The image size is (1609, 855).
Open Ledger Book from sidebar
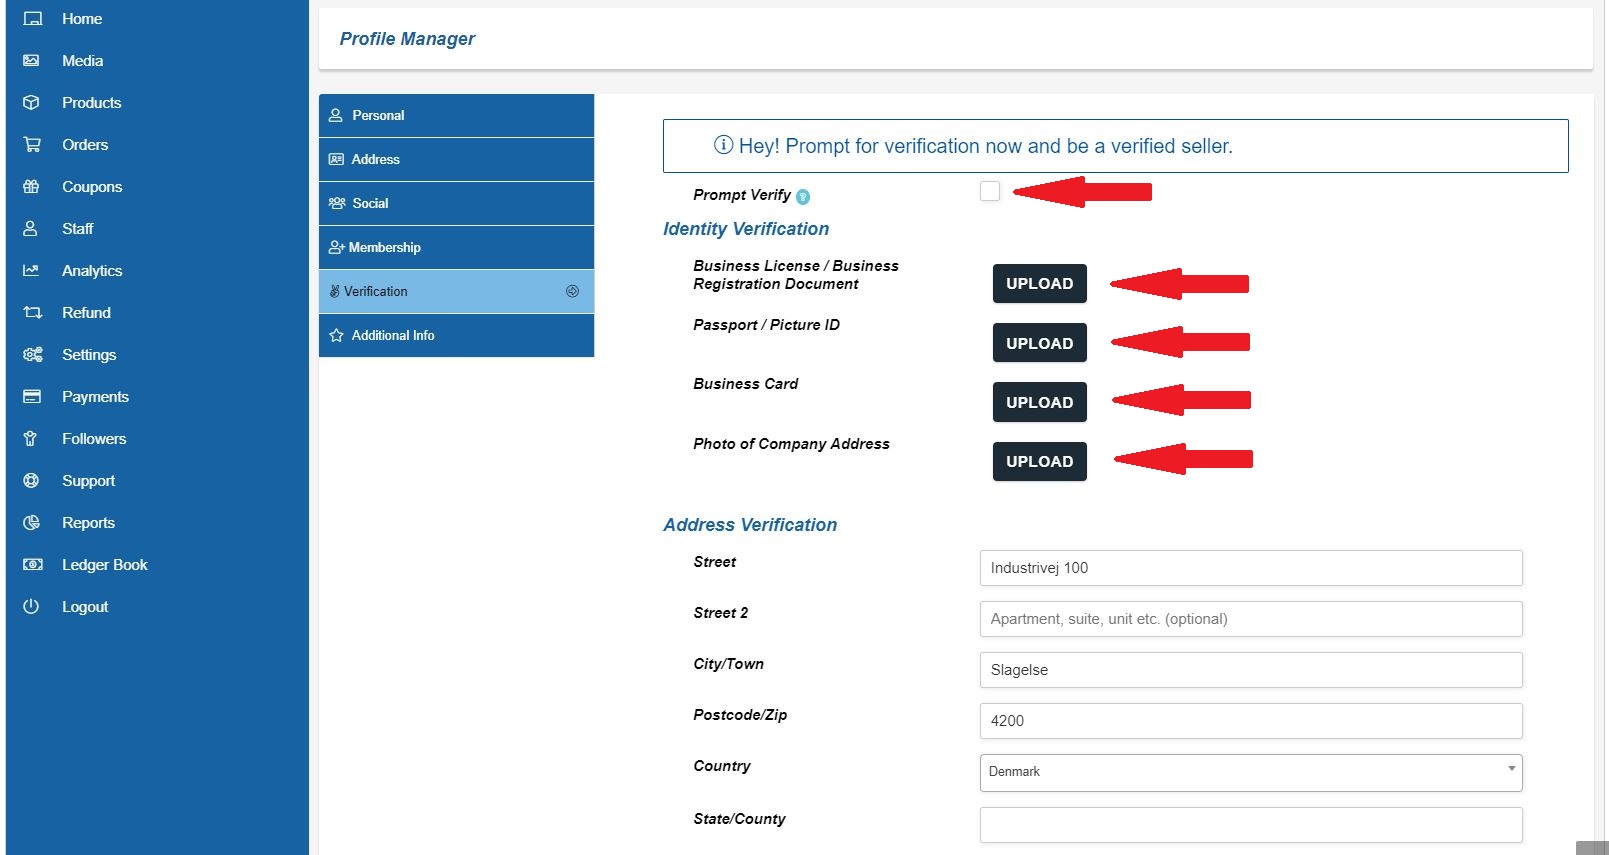tap(104, 565)
